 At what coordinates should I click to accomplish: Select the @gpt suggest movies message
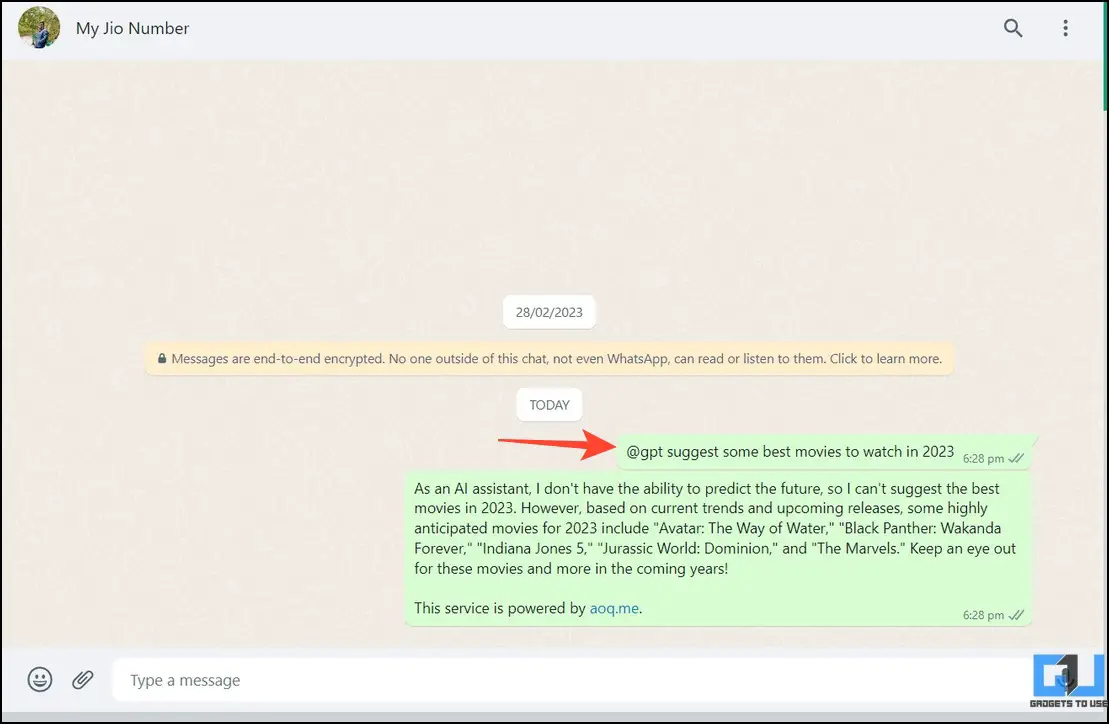[825, 452]
